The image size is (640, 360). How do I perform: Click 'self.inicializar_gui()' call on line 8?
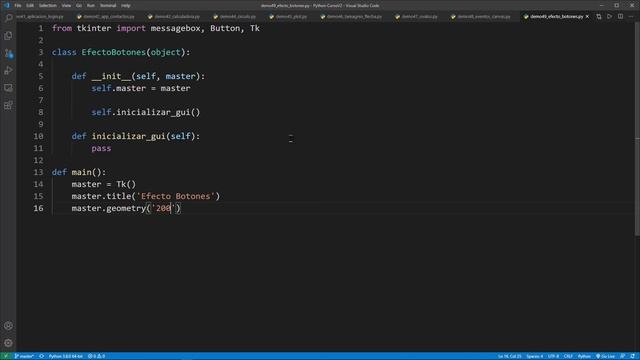point(146,112)
